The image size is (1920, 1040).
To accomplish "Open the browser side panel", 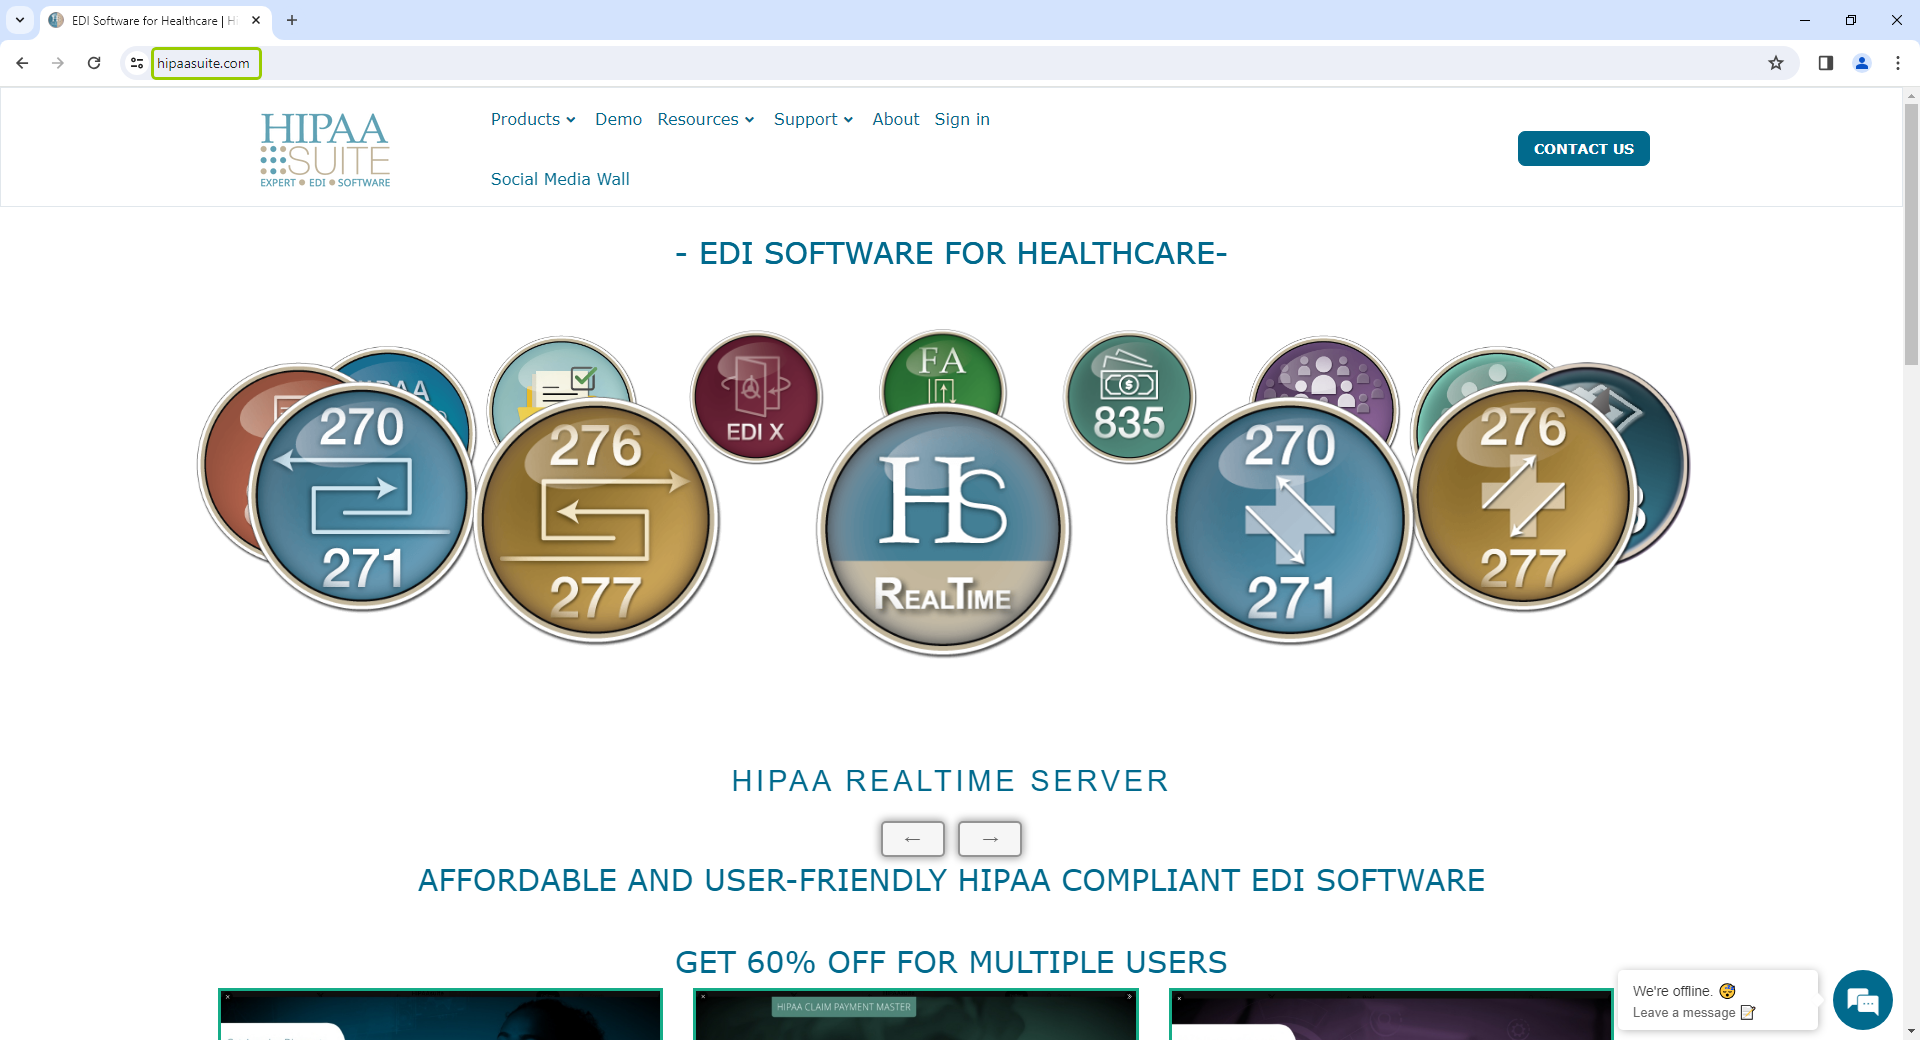I will point(1826,63).
